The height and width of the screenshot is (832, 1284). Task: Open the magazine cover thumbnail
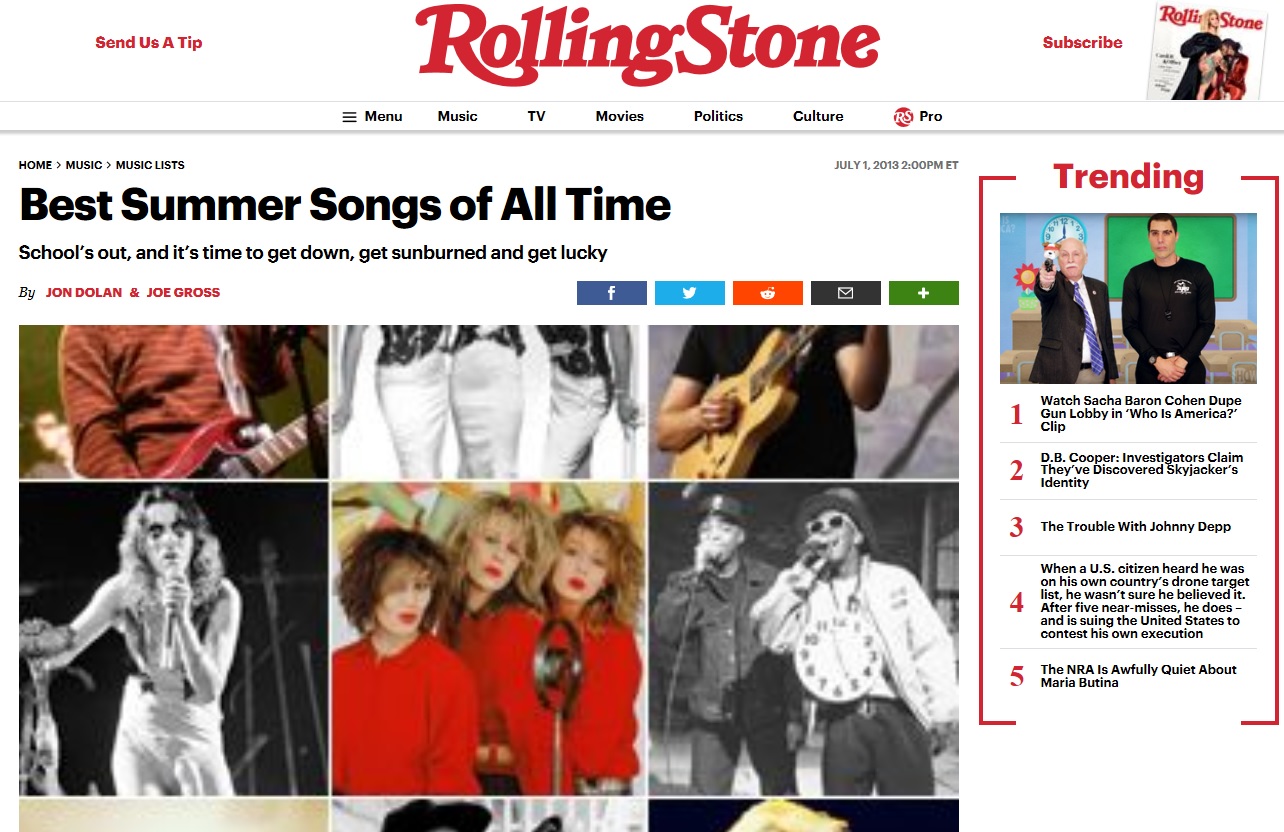[x=1207, y=50]
